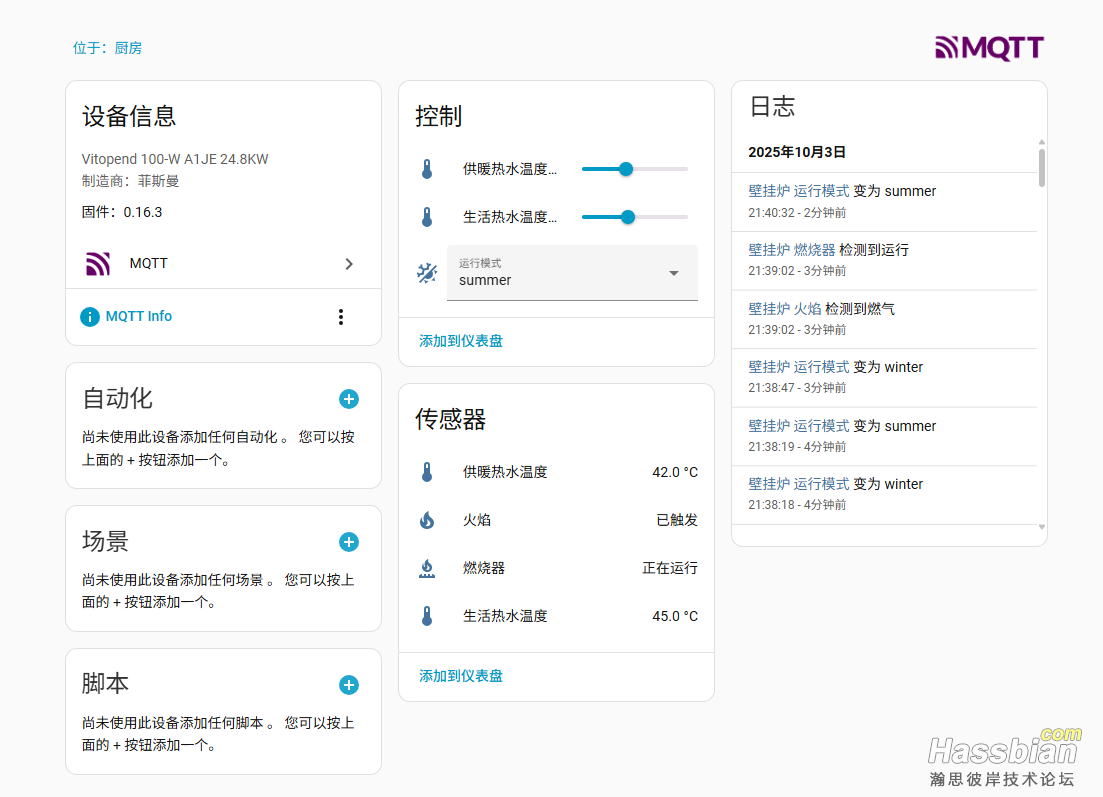Click the plus icon in 自动化 card
The width and height of the screenshot is (1103, 797).
(x=349, y=399)
